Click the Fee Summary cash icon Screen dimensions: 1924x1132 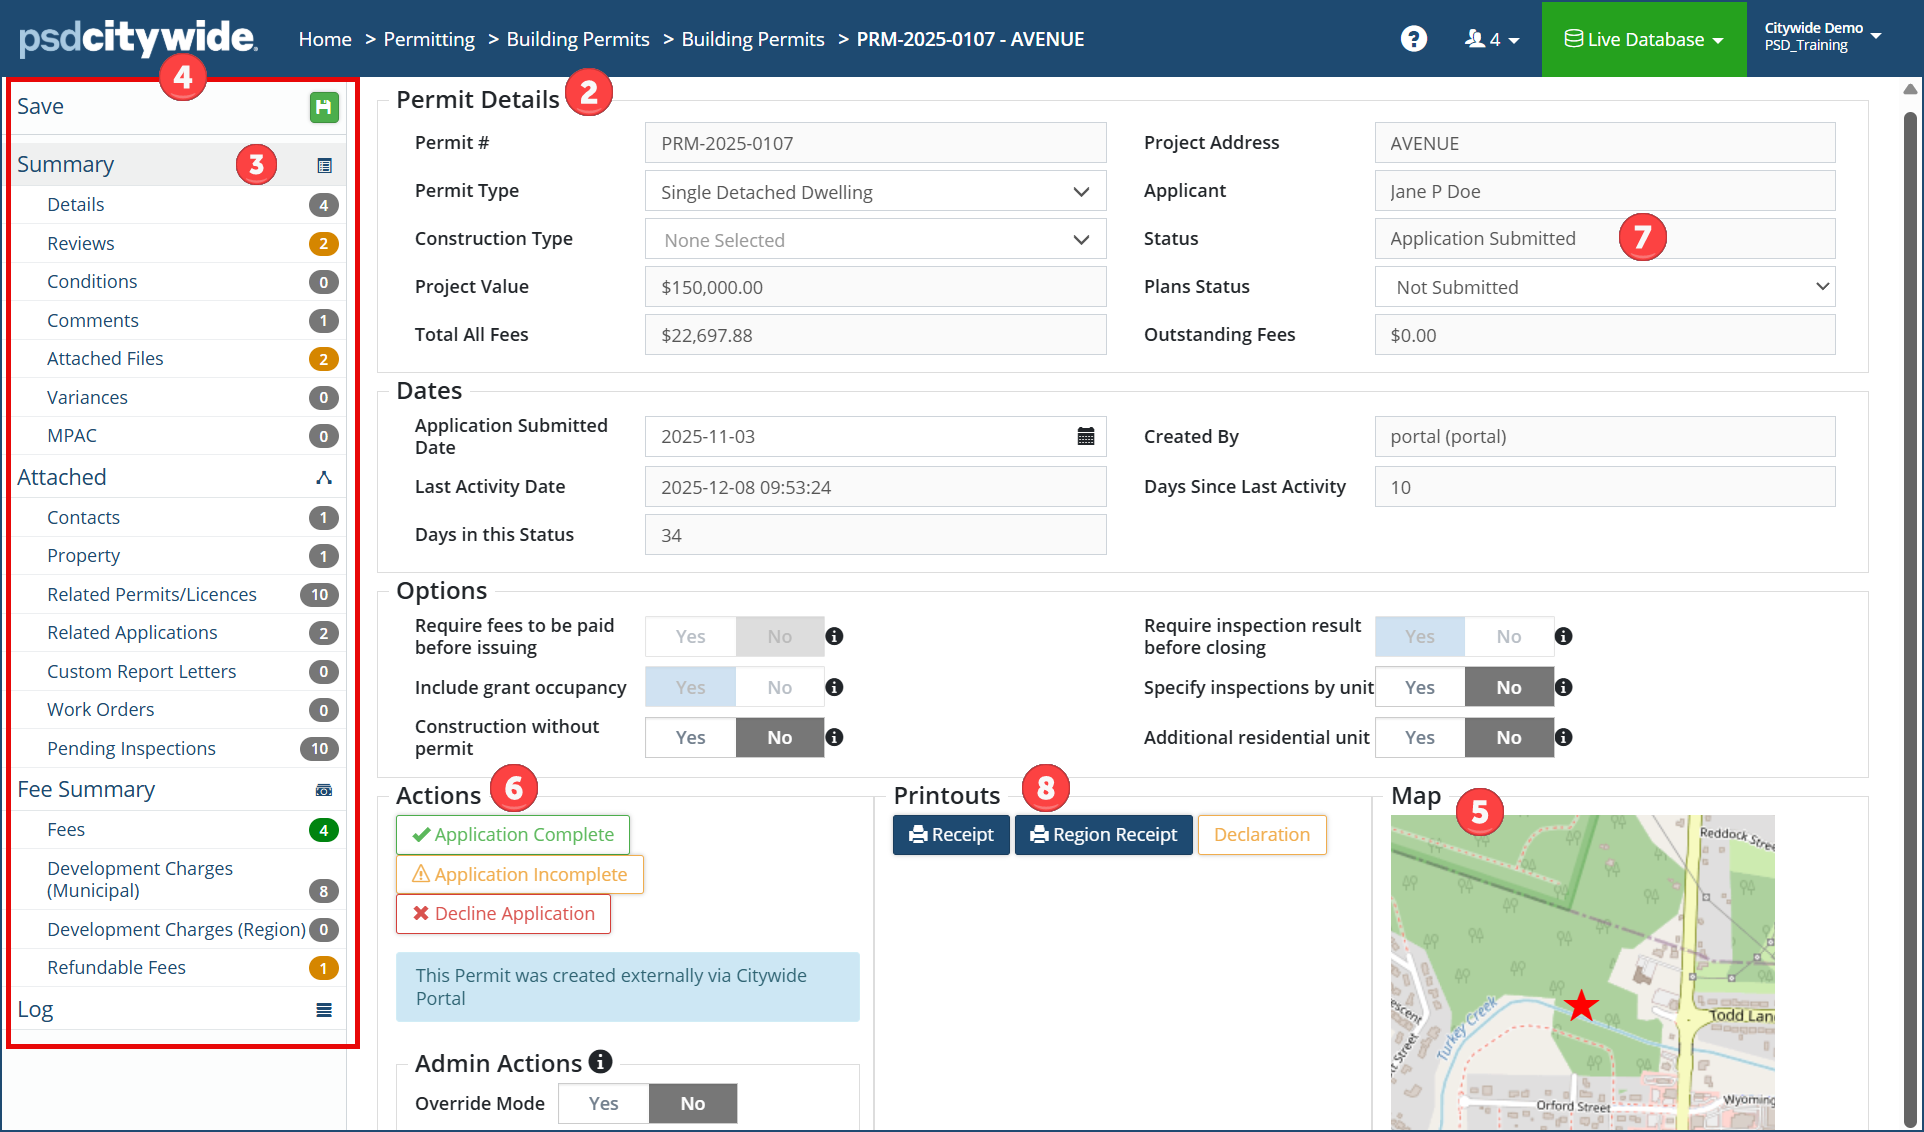324,790
